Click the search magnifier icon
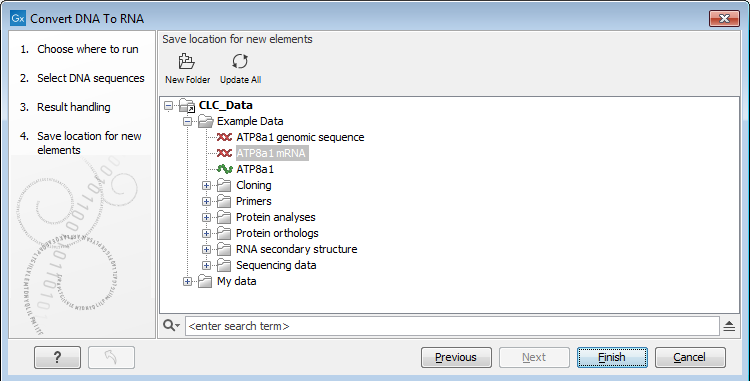 [171, 326]
